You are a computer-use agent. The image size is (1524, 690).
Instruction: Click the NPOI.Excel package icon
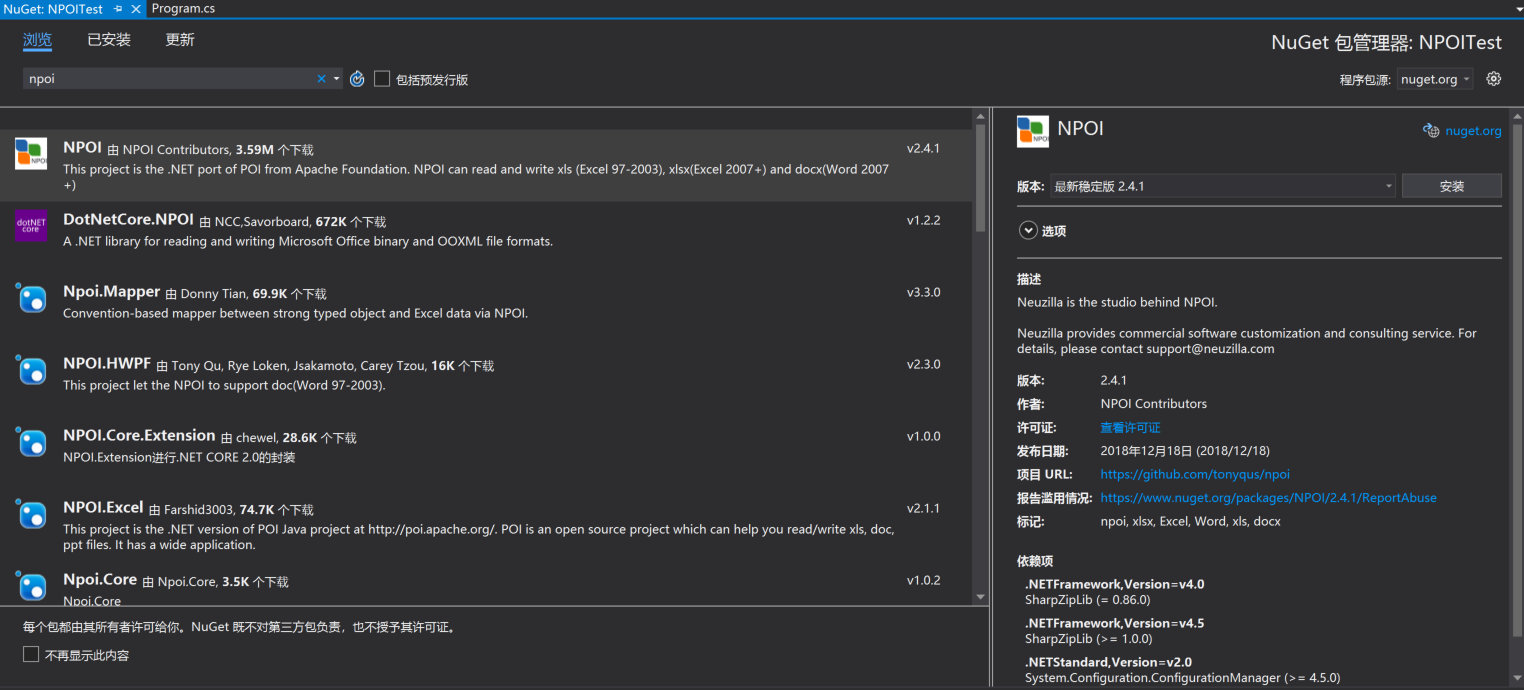[x=31, y=514]
